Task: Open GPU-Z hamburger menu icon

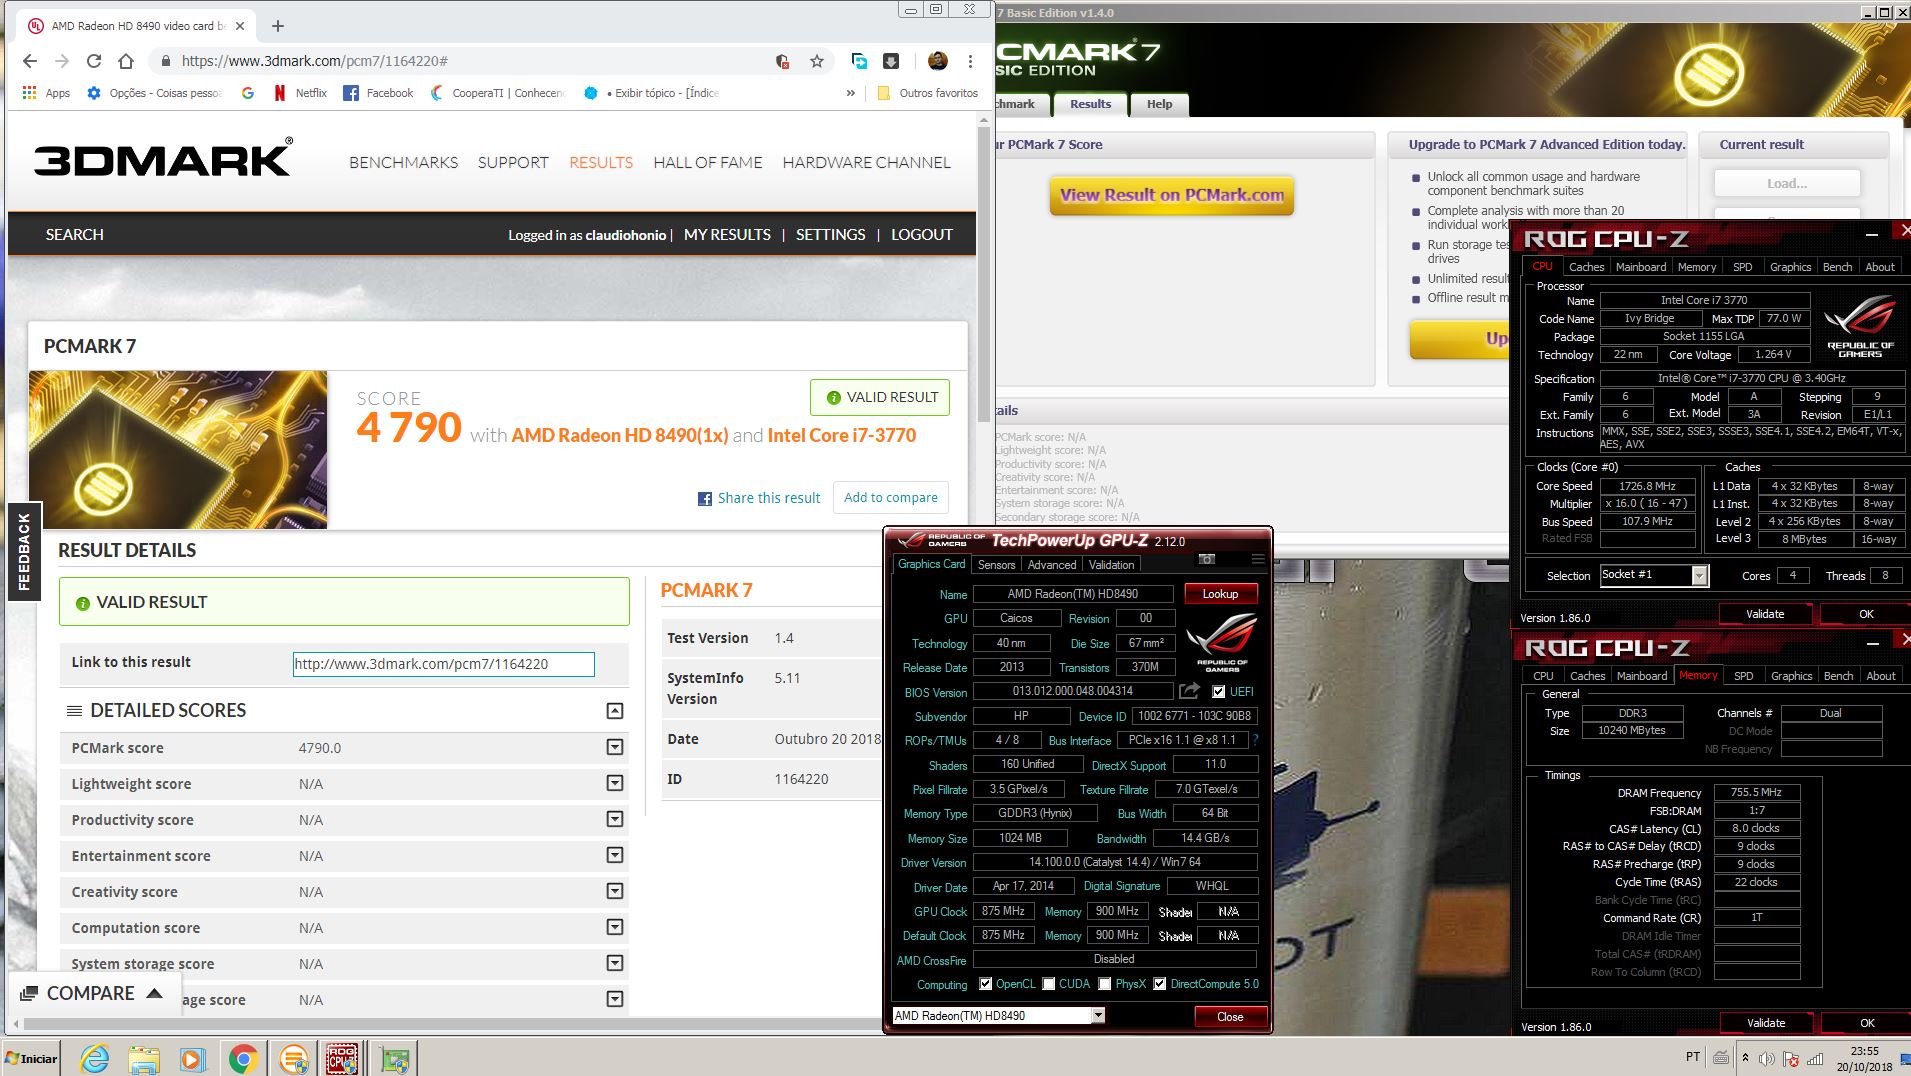Action: (x=1258, y=559)
